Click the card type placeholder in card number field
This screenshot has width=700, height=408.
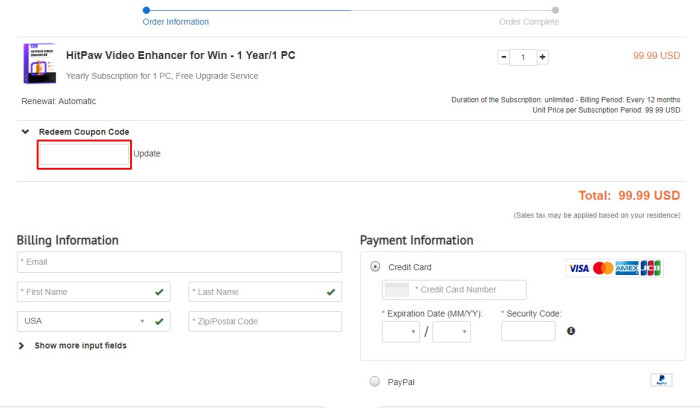point(396,290)
